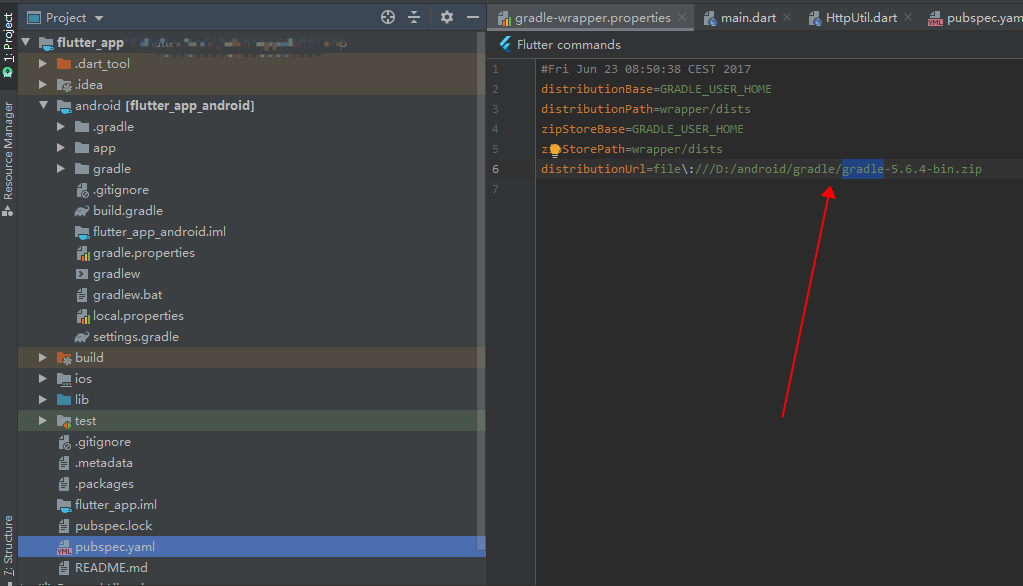
Task: Select local.properties file
Action: [x=138, y=316]
